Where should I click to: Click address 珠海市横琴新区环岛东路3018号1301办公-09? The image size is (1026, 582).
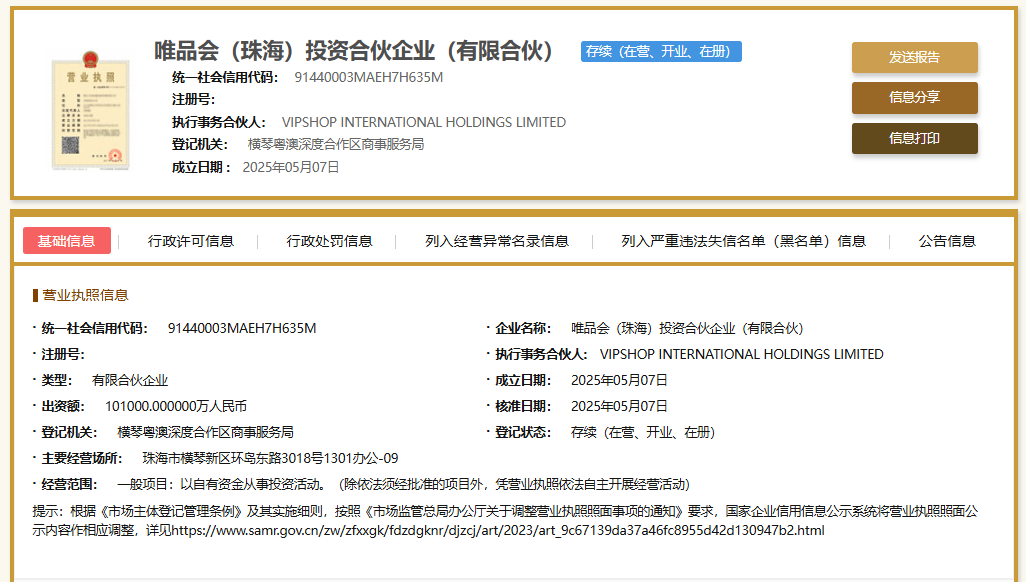[270, 458]
